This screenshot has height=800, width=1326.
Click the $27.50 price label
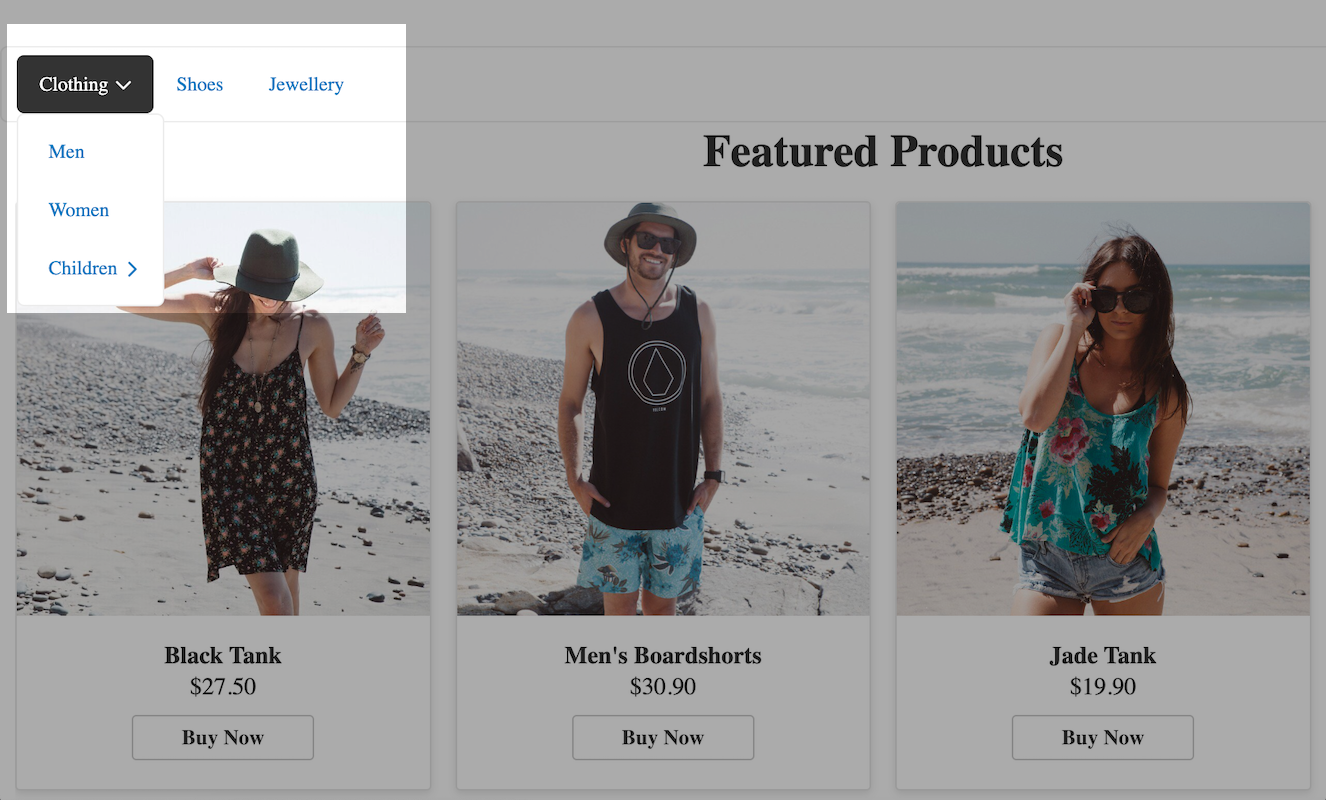tap(222, 687)
